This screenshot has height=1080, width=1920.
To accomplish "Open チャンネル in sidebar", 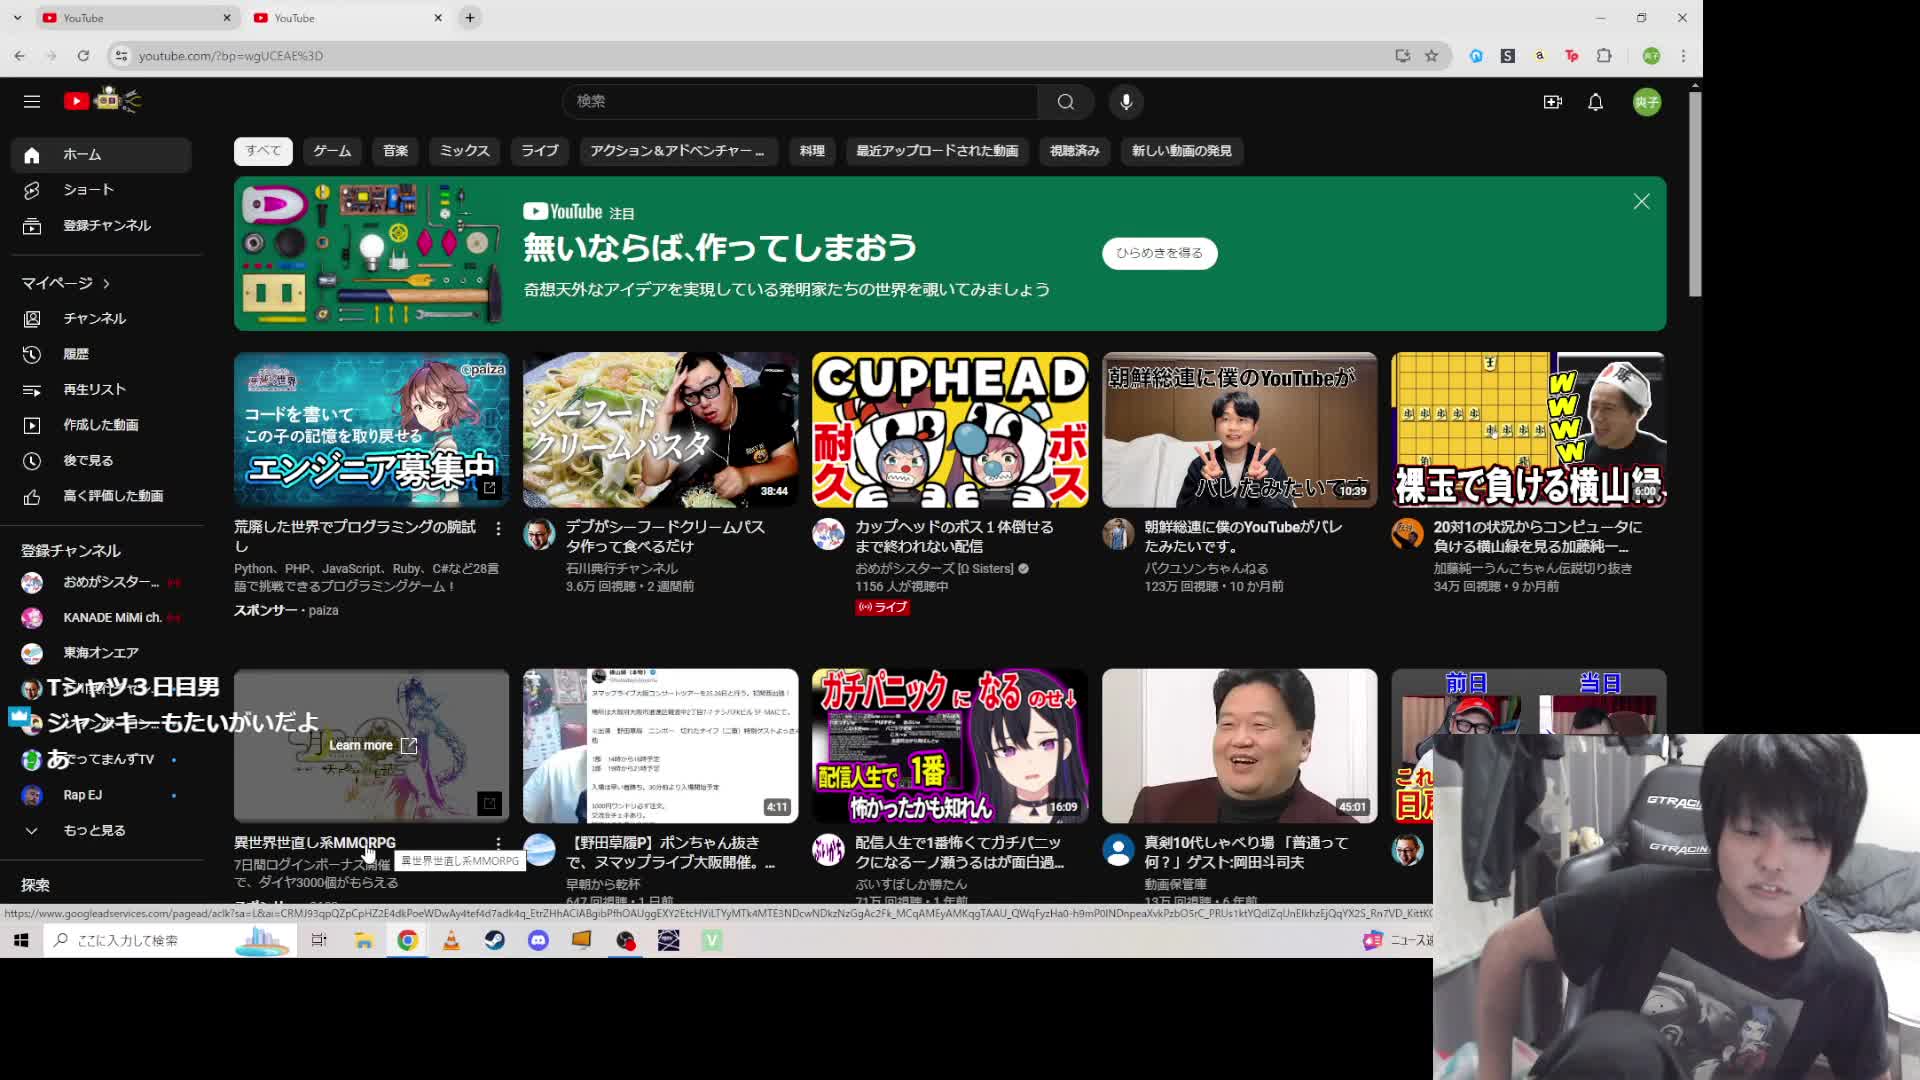I will tap(101, 319).
